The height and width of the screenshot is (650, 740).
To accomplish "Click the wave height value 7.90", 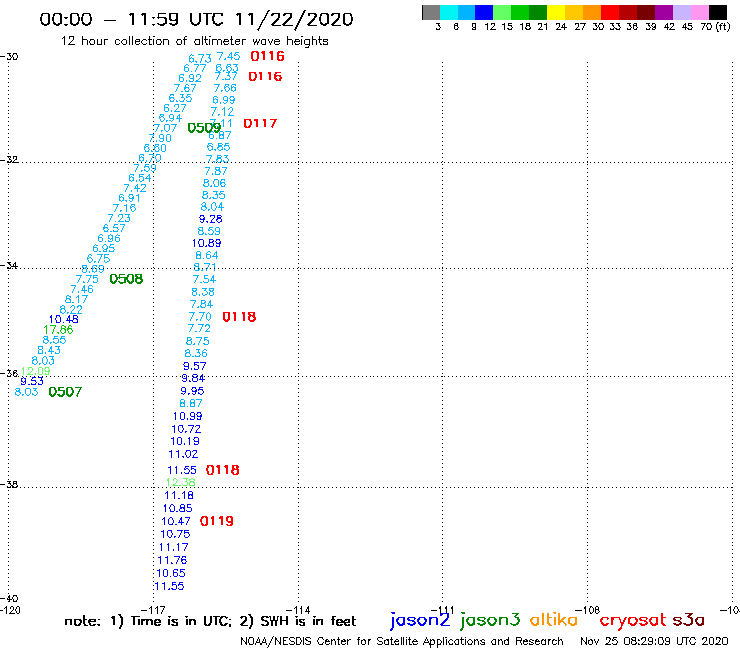I will tap(160, 138).
